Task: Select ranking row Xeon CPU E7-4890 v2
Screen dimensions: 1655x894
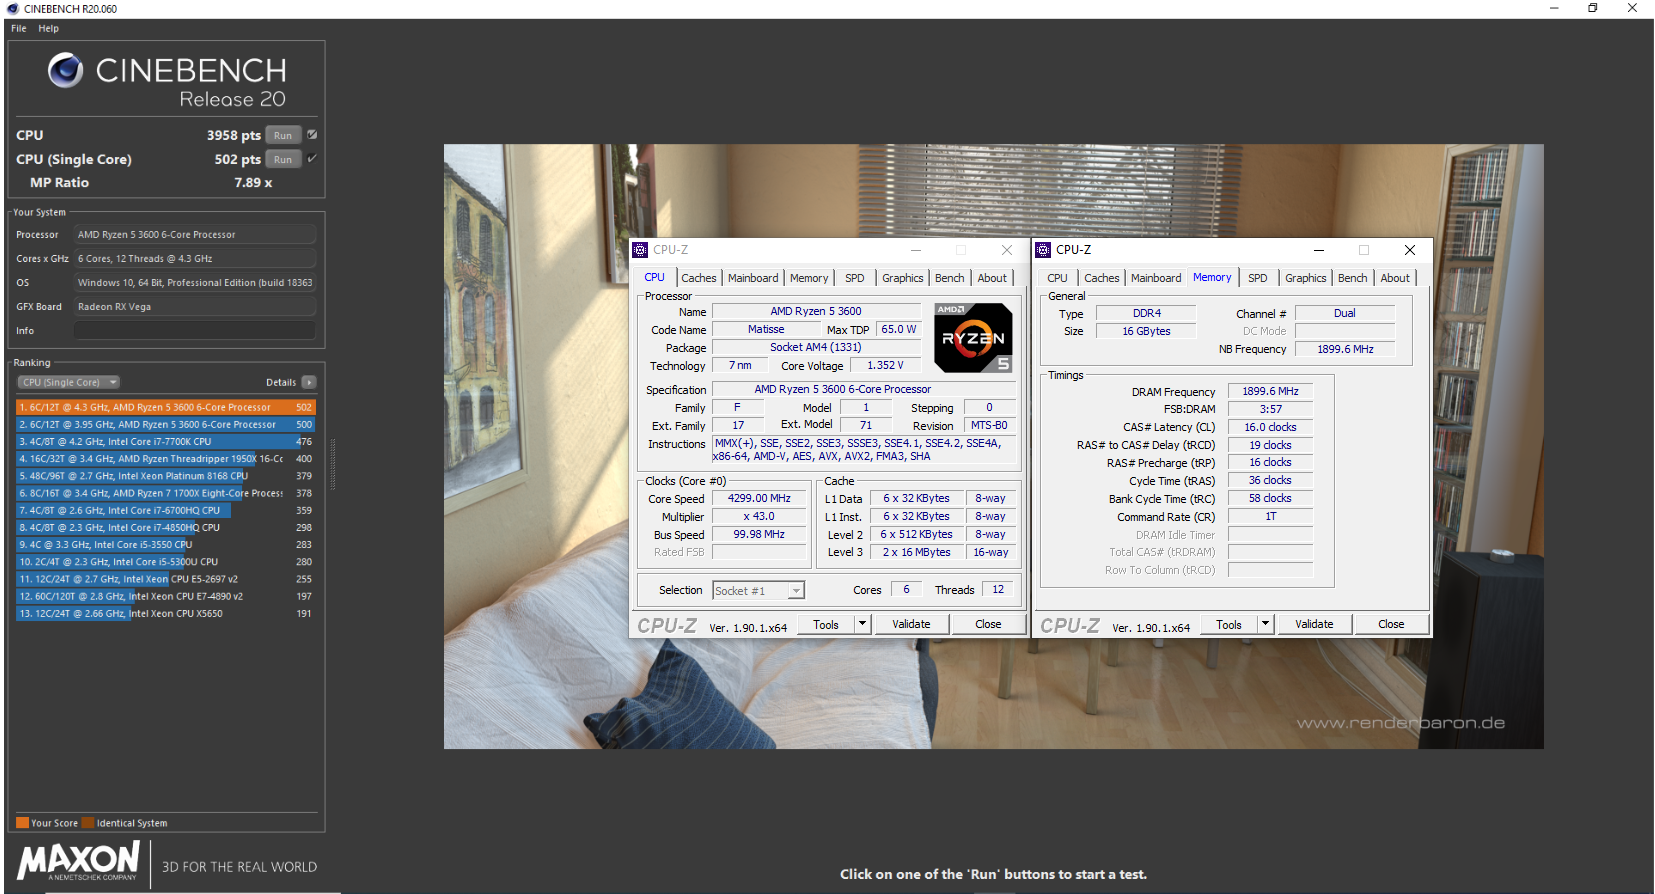Action: (x=166, y=596)
